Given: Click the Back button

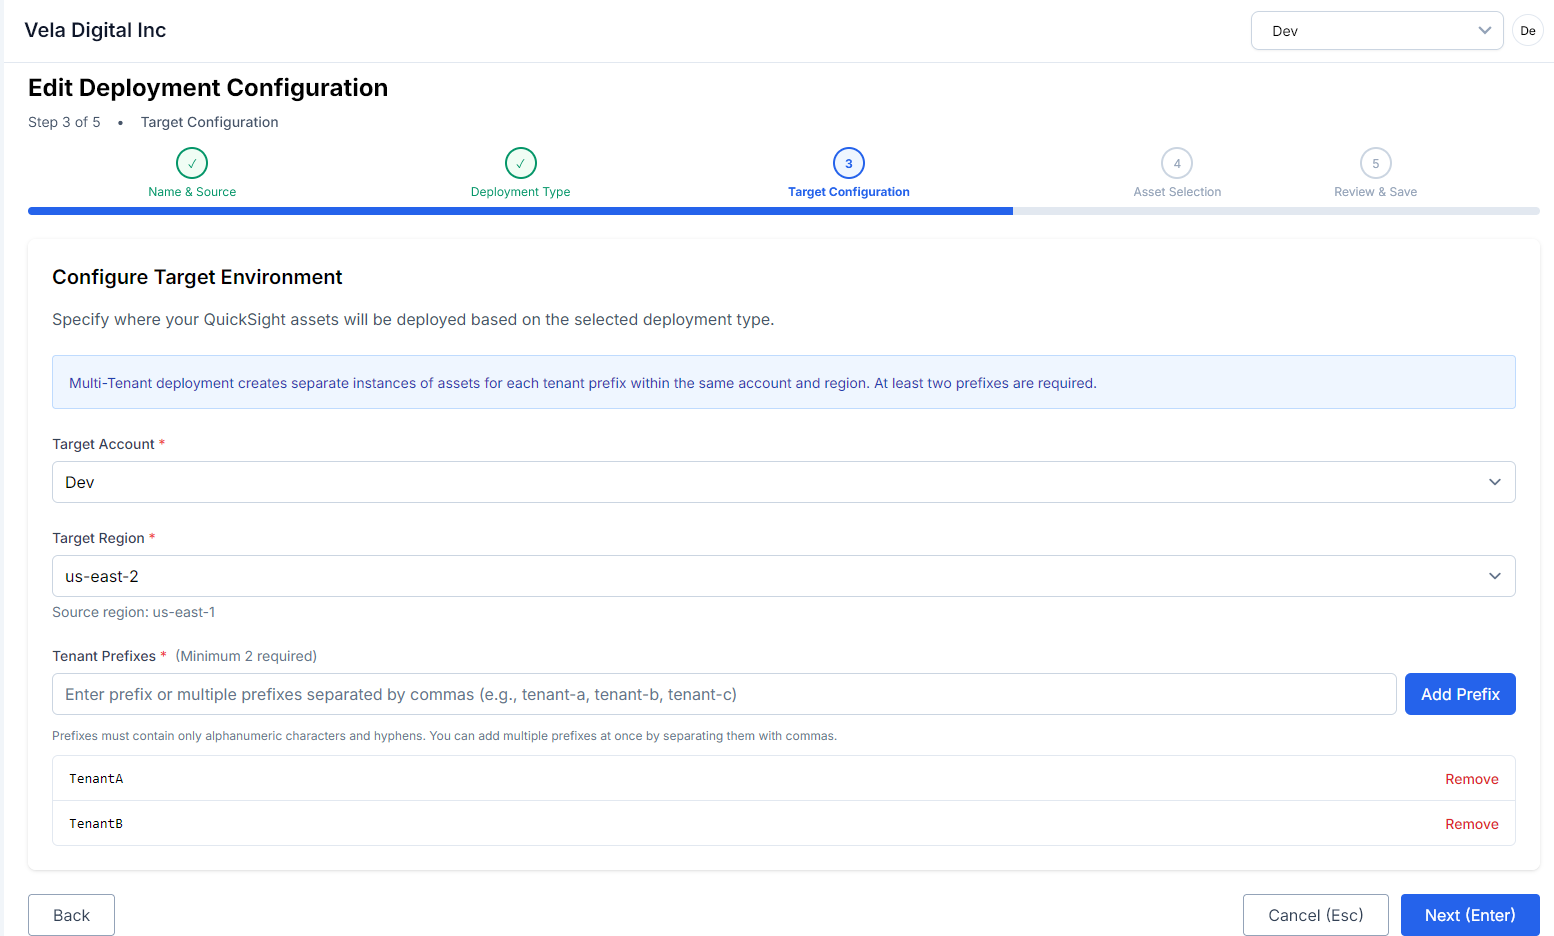Looking at the screenshot, I should pyautogui.click(x=71, y=915).
